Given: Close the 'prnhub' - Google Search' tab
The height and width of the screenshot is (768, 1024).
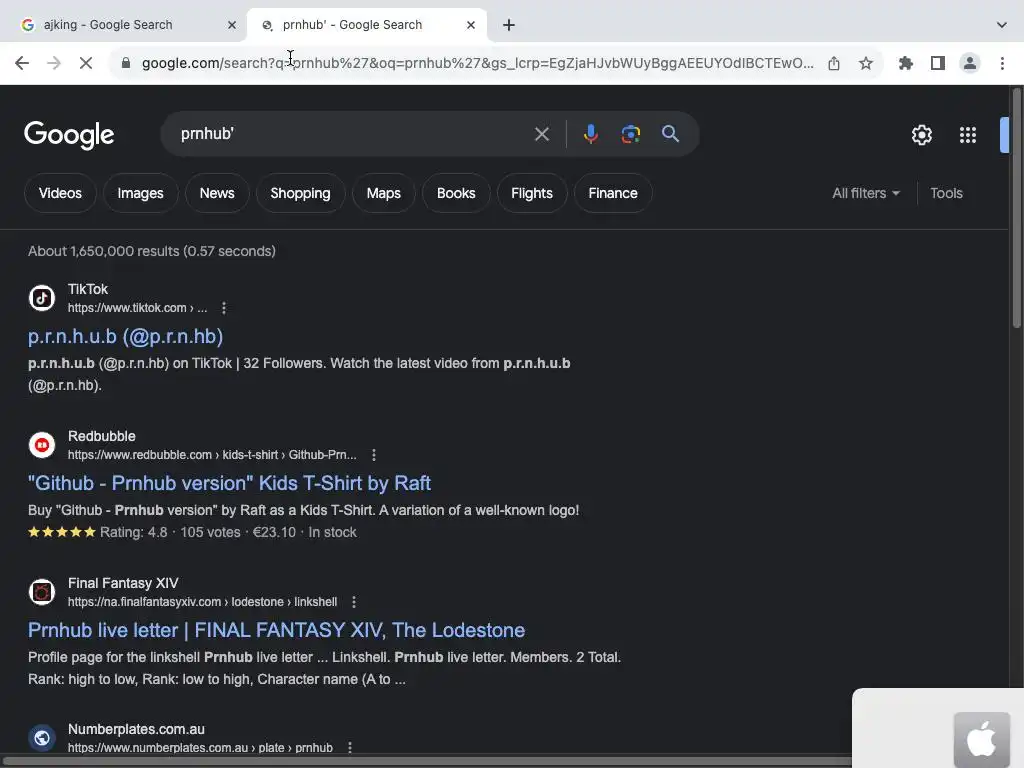Looking at the screenshot, I should (x=471, y=25).
